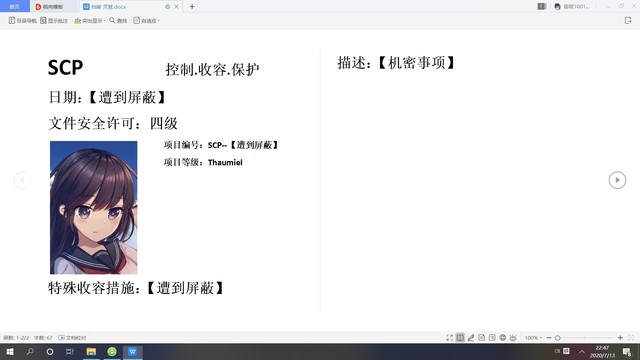Screen dimensions: 640x360
Task: Expand the auto-fit width dropdown
Action: point(147,20)
